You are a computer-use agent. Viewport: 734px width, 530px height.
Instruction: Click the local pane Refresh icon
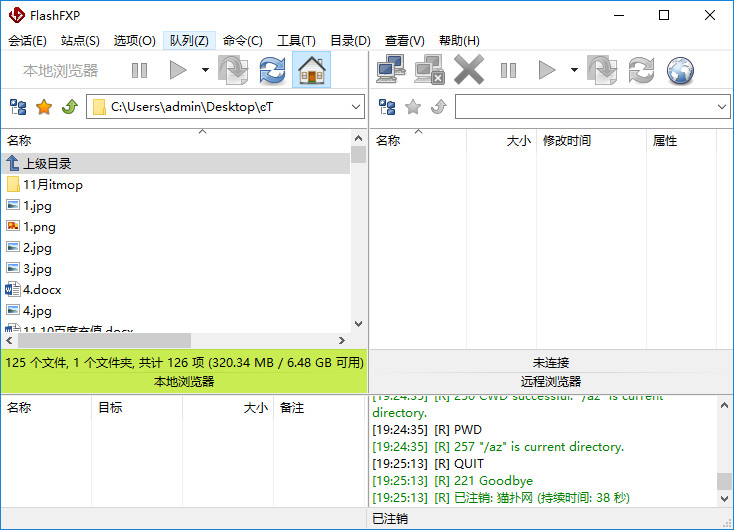272,70
